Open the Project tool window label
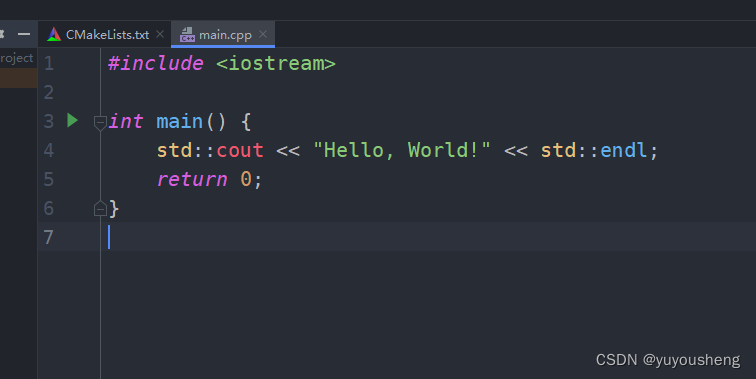The width and height of the screenshot is (756, 379). (x=16, y=58)
